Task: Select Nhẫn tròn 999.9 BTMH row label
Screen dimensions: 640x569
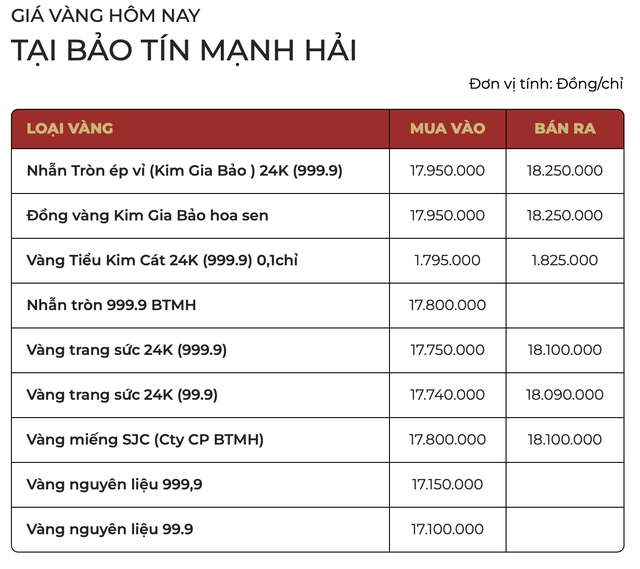Action: coord(111,304)
